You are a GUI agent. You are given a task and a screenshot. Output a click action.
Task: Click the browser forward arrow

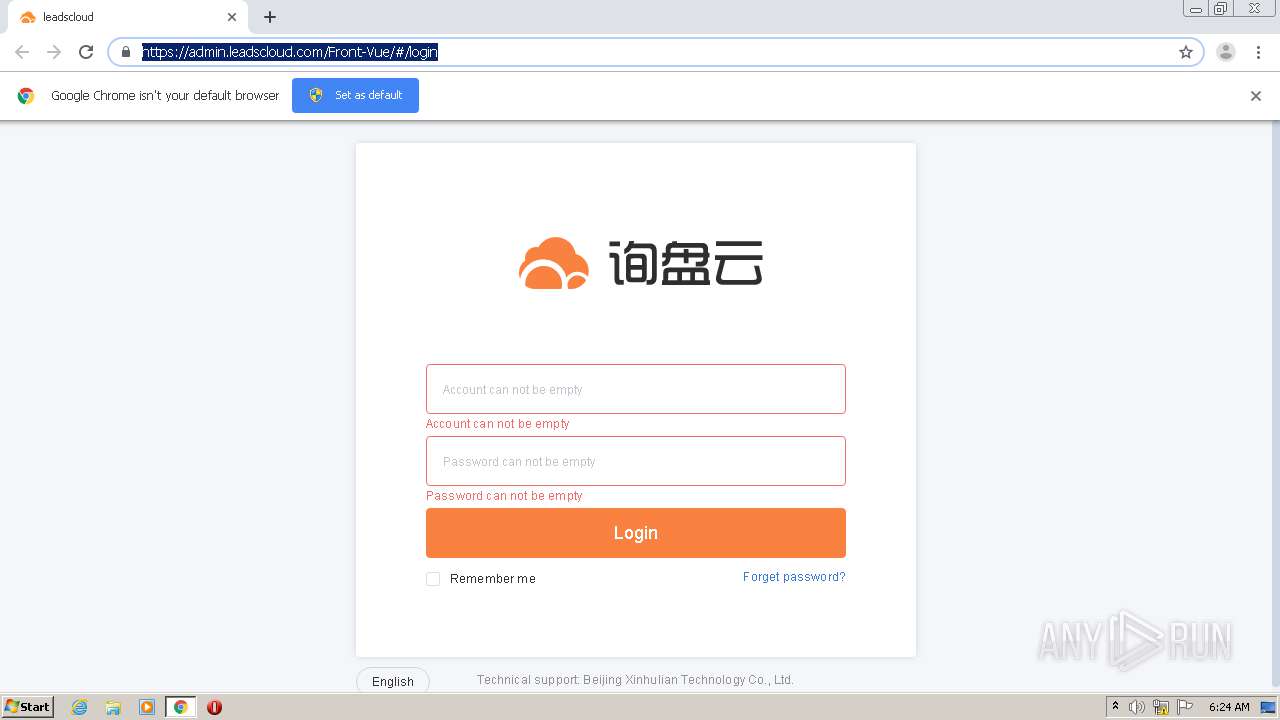click(x=54, y=52)
